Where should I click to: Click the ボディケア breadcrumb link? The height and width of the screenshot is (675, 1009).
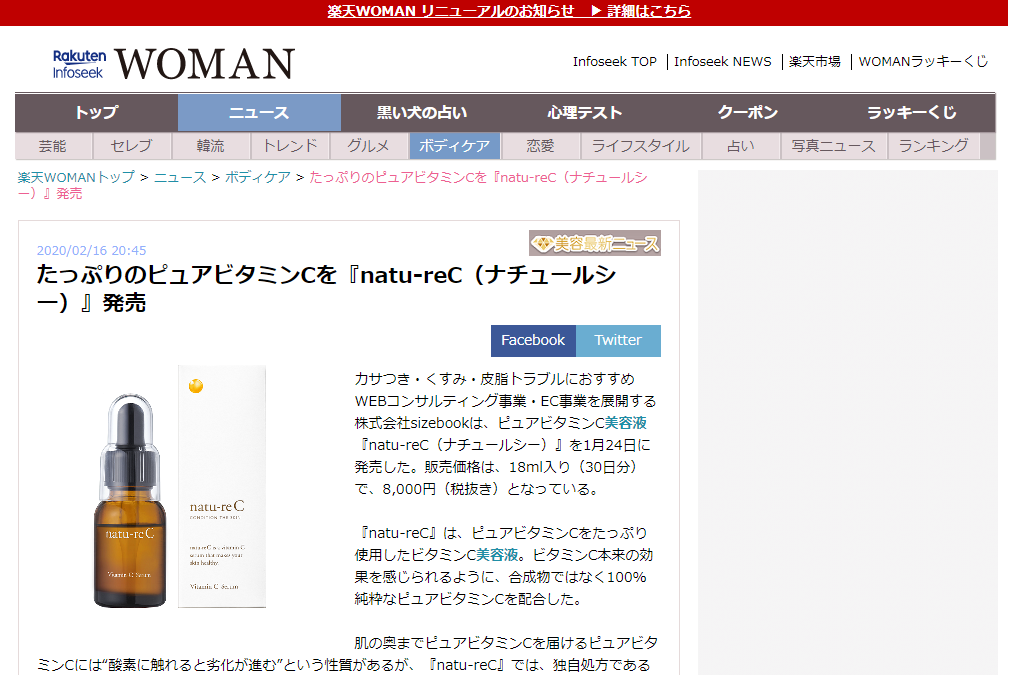tap(257, 177)
